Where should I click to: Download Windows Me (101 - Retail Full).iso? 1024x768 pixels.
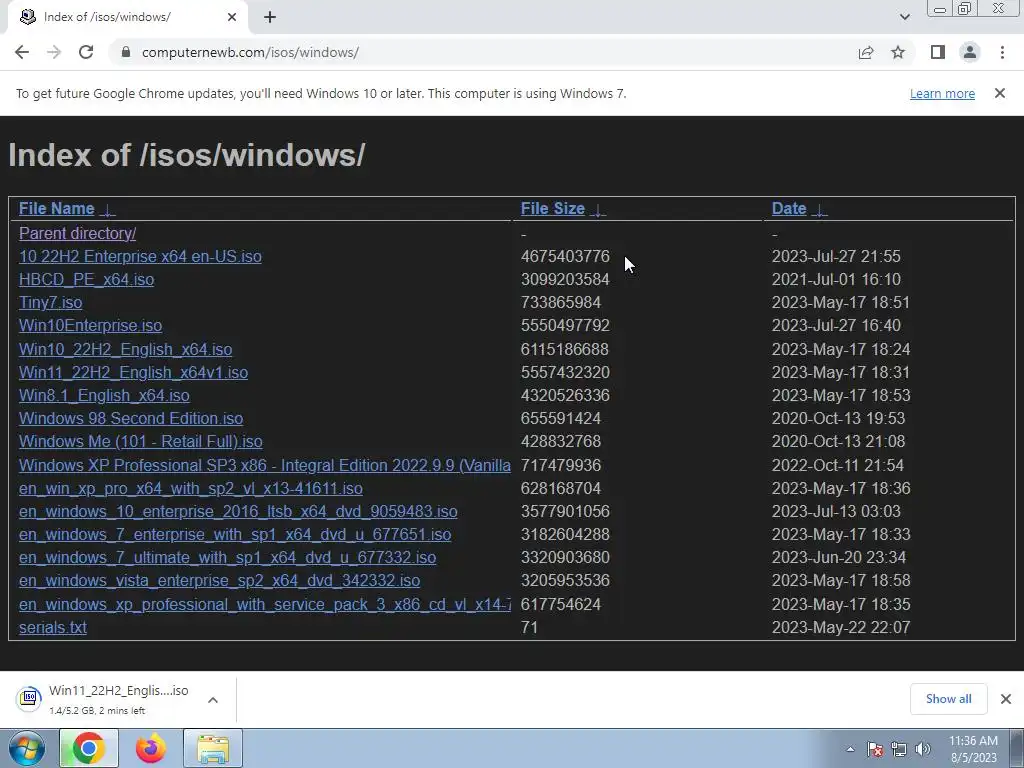[141, 441]
